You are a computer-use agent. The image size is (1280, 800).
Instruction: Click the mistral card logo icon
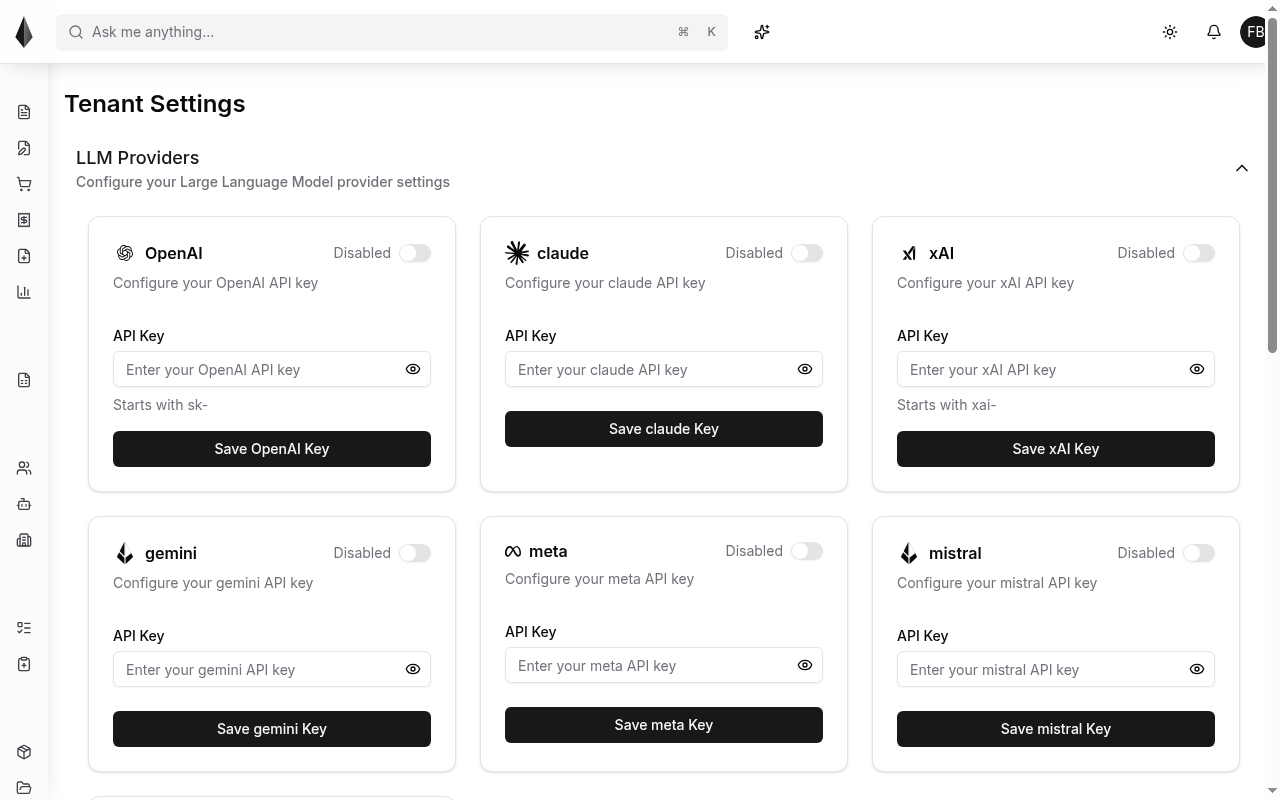tap(909, 553)
